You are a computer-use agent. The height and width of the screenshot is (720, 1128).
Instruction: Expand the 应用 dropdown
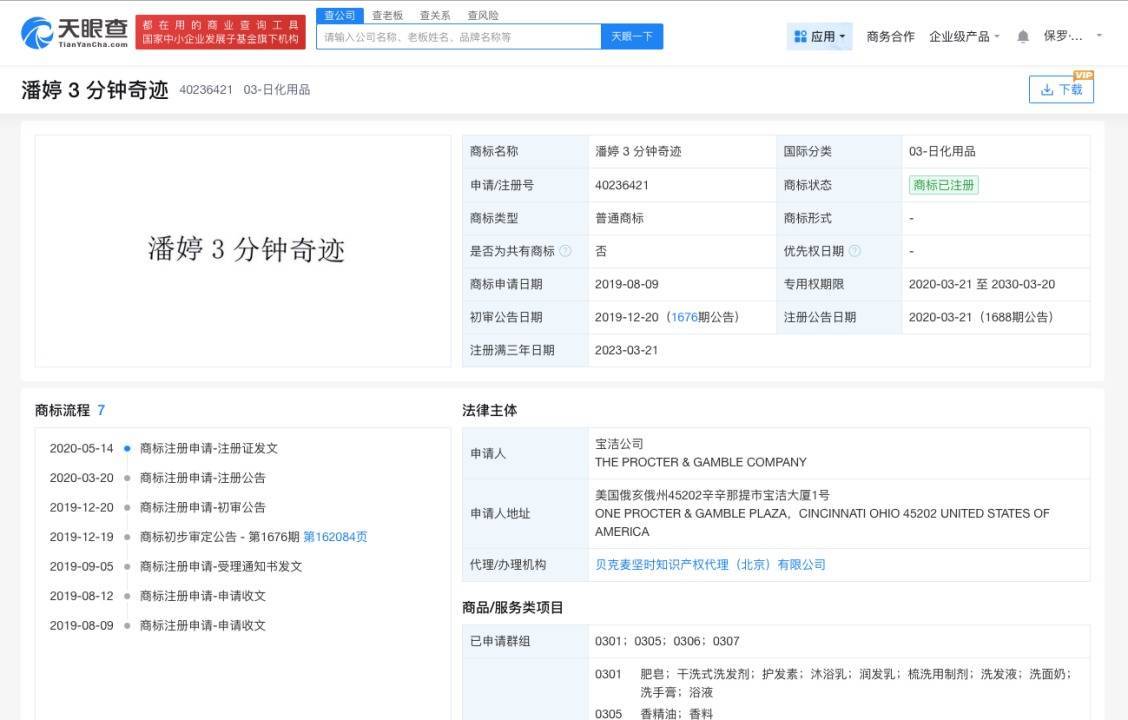click(x=826, y=36)
